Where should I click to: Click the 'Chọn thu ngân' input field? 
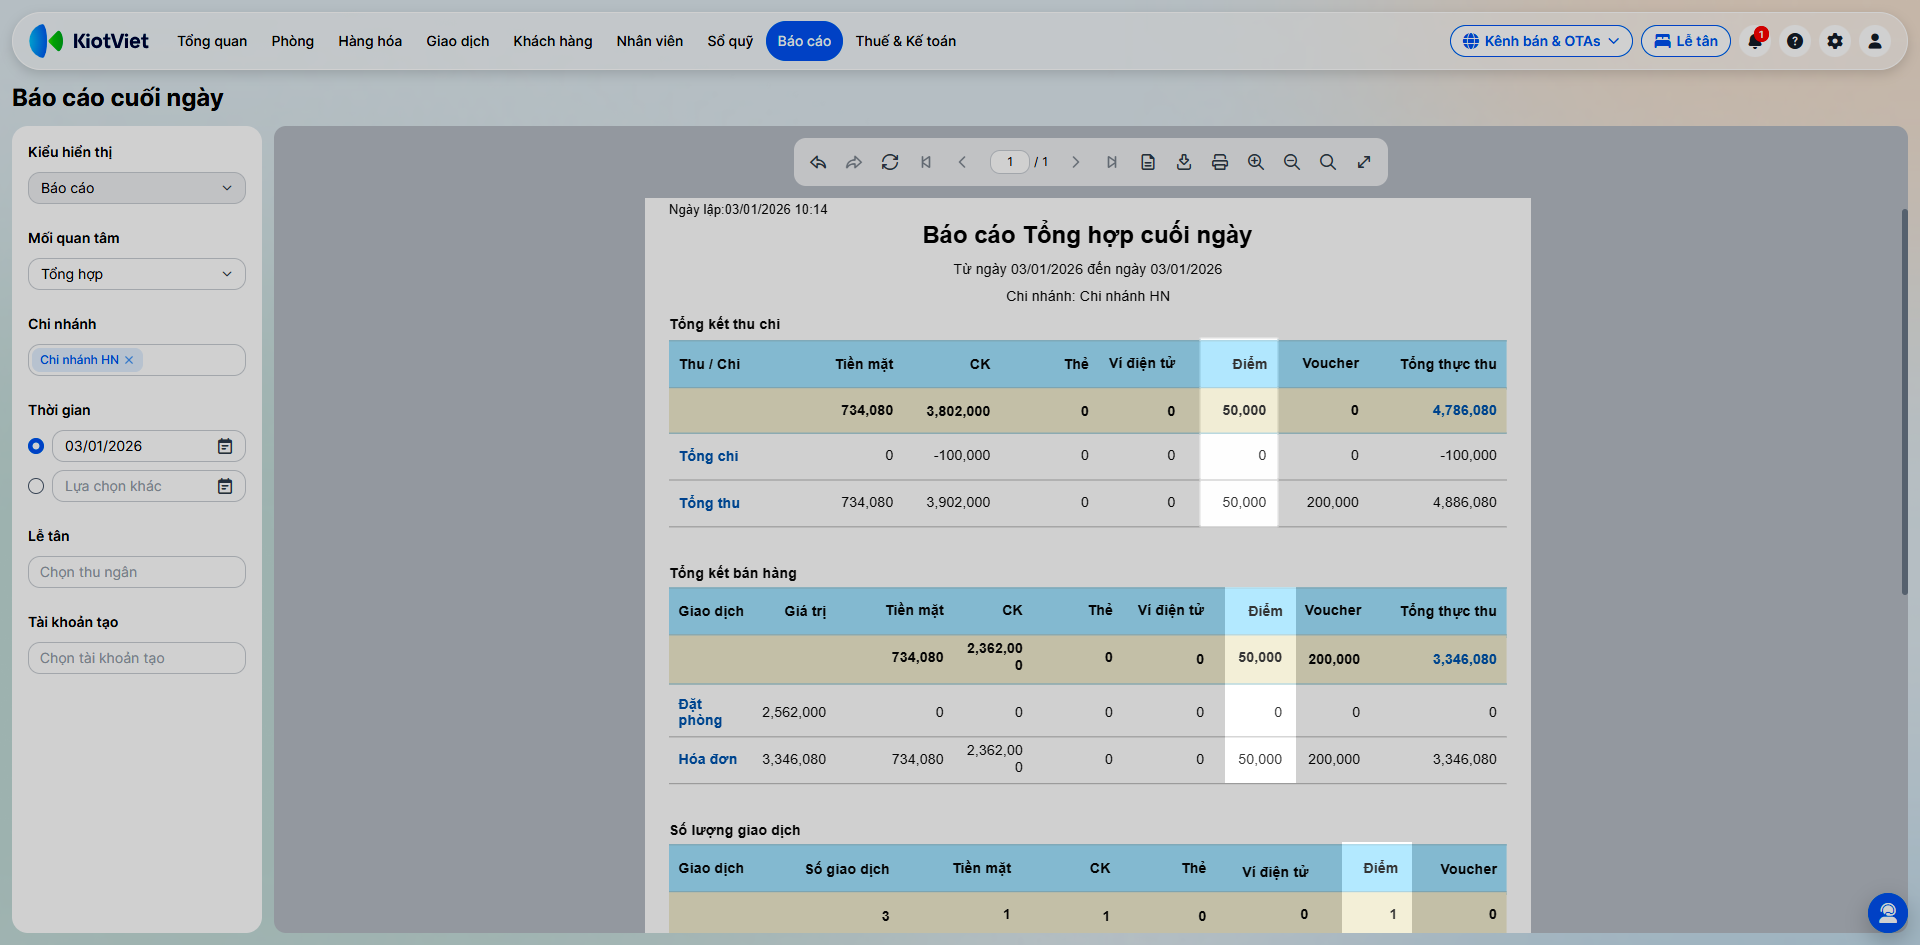(x=137, y=572)
